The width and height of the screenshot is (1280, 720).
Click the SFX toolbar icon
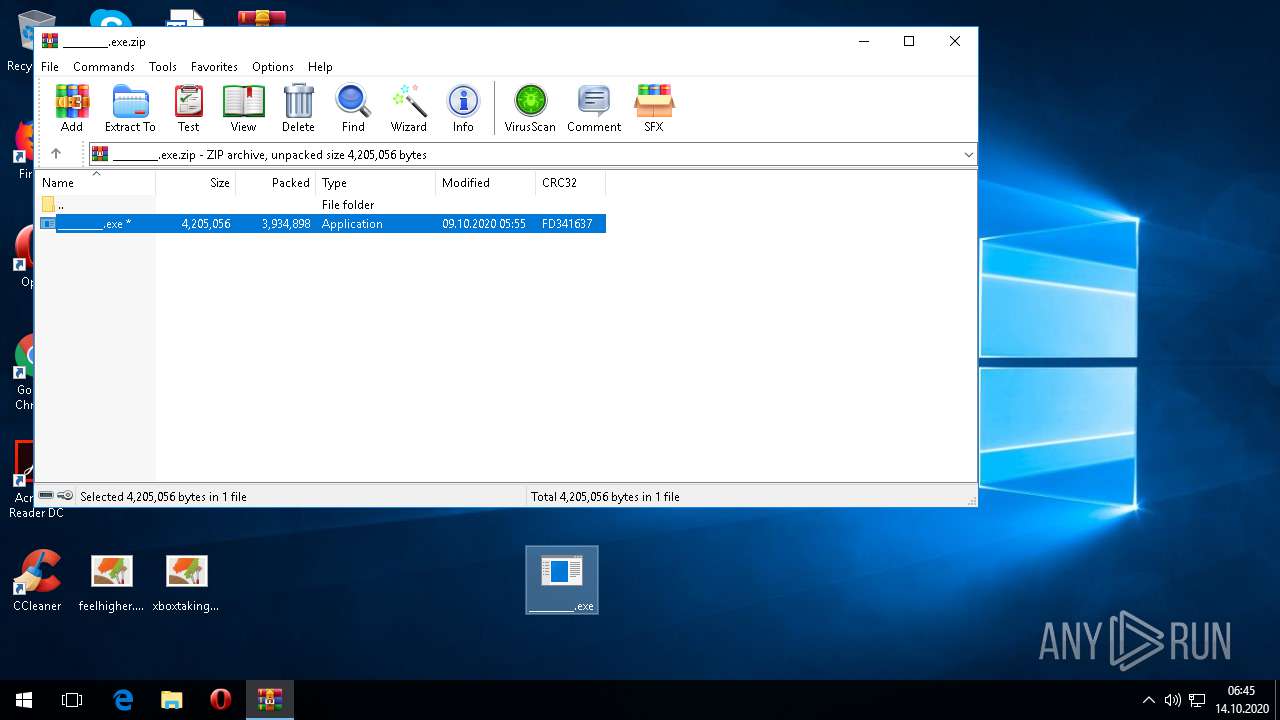click(654, 108)
